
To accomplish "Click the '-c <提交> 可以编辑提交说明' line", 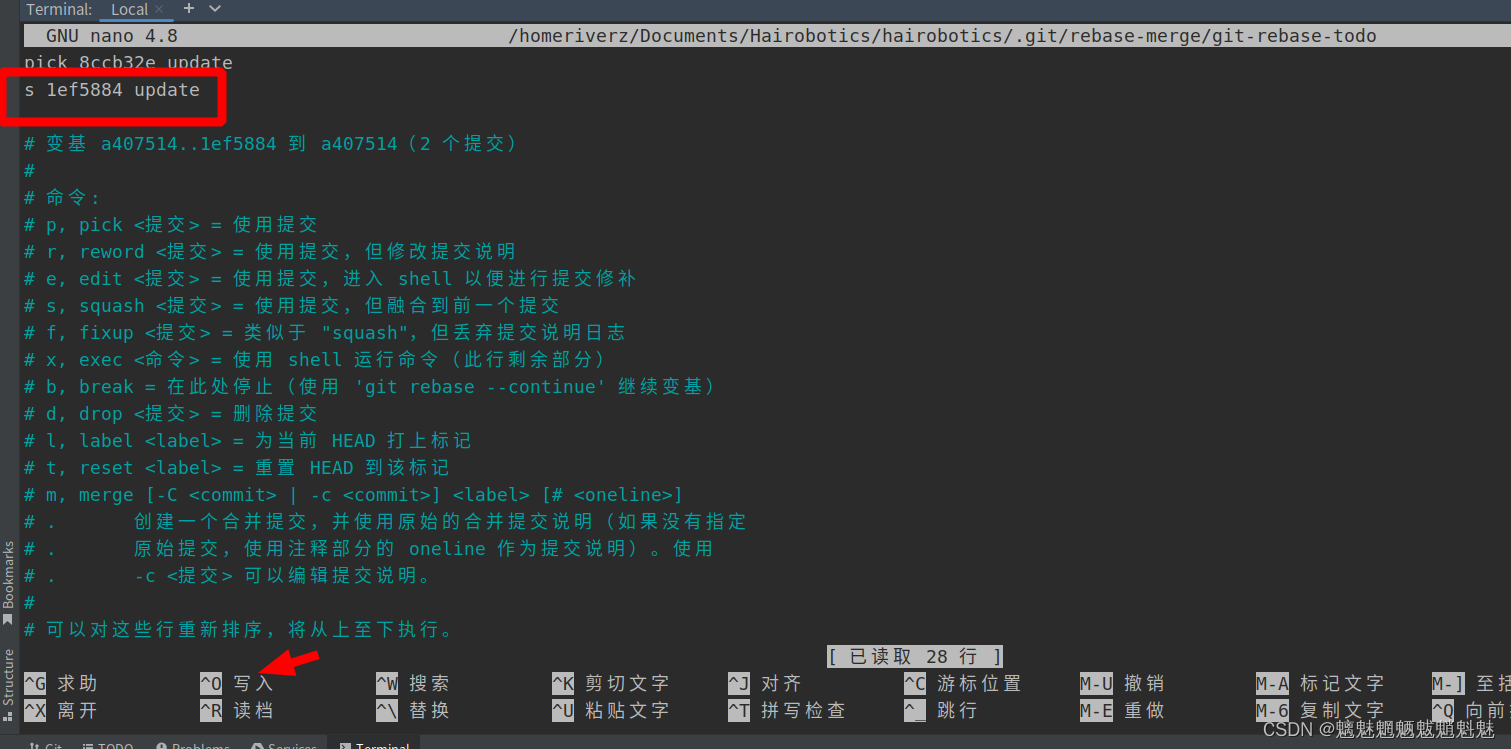I will (229, 576).
